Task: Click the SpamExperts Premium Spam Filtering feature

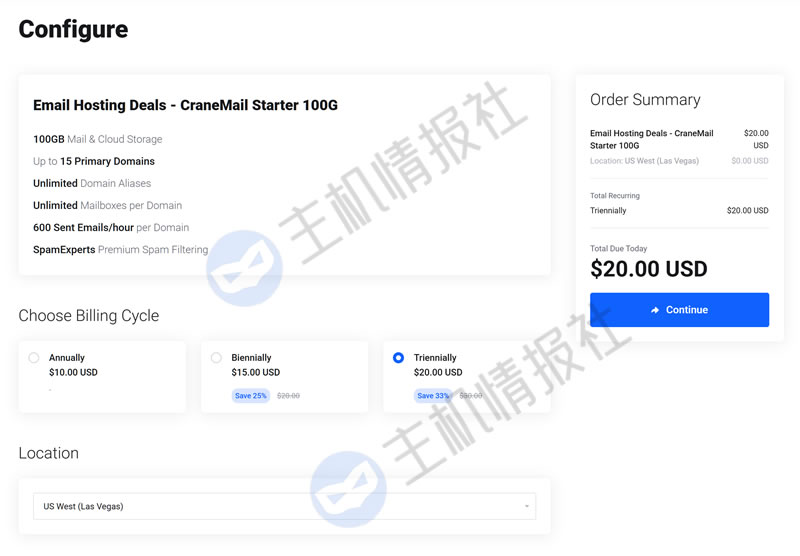Action: click(120, 249)
